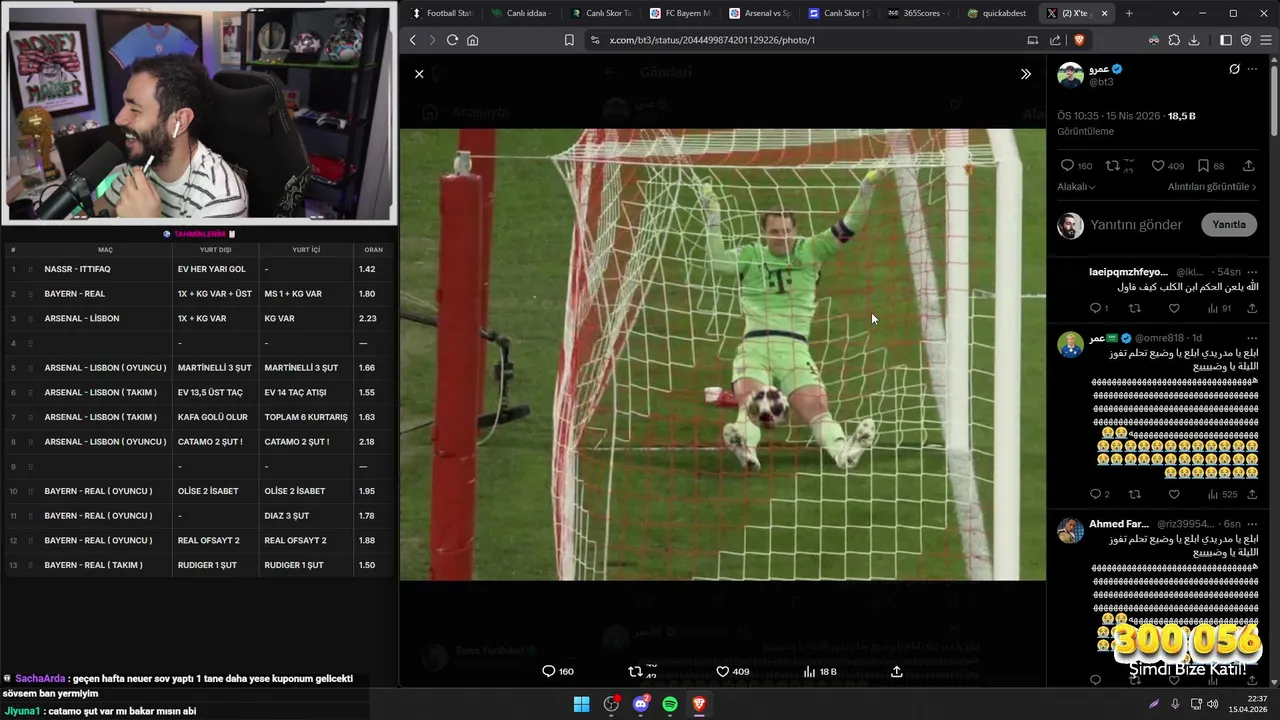Image resolution: width=1280 pixels, height=720 pixels.
Task: Bookmark the tweet showing 68 bookmarks
Action: pos(1203,166)
